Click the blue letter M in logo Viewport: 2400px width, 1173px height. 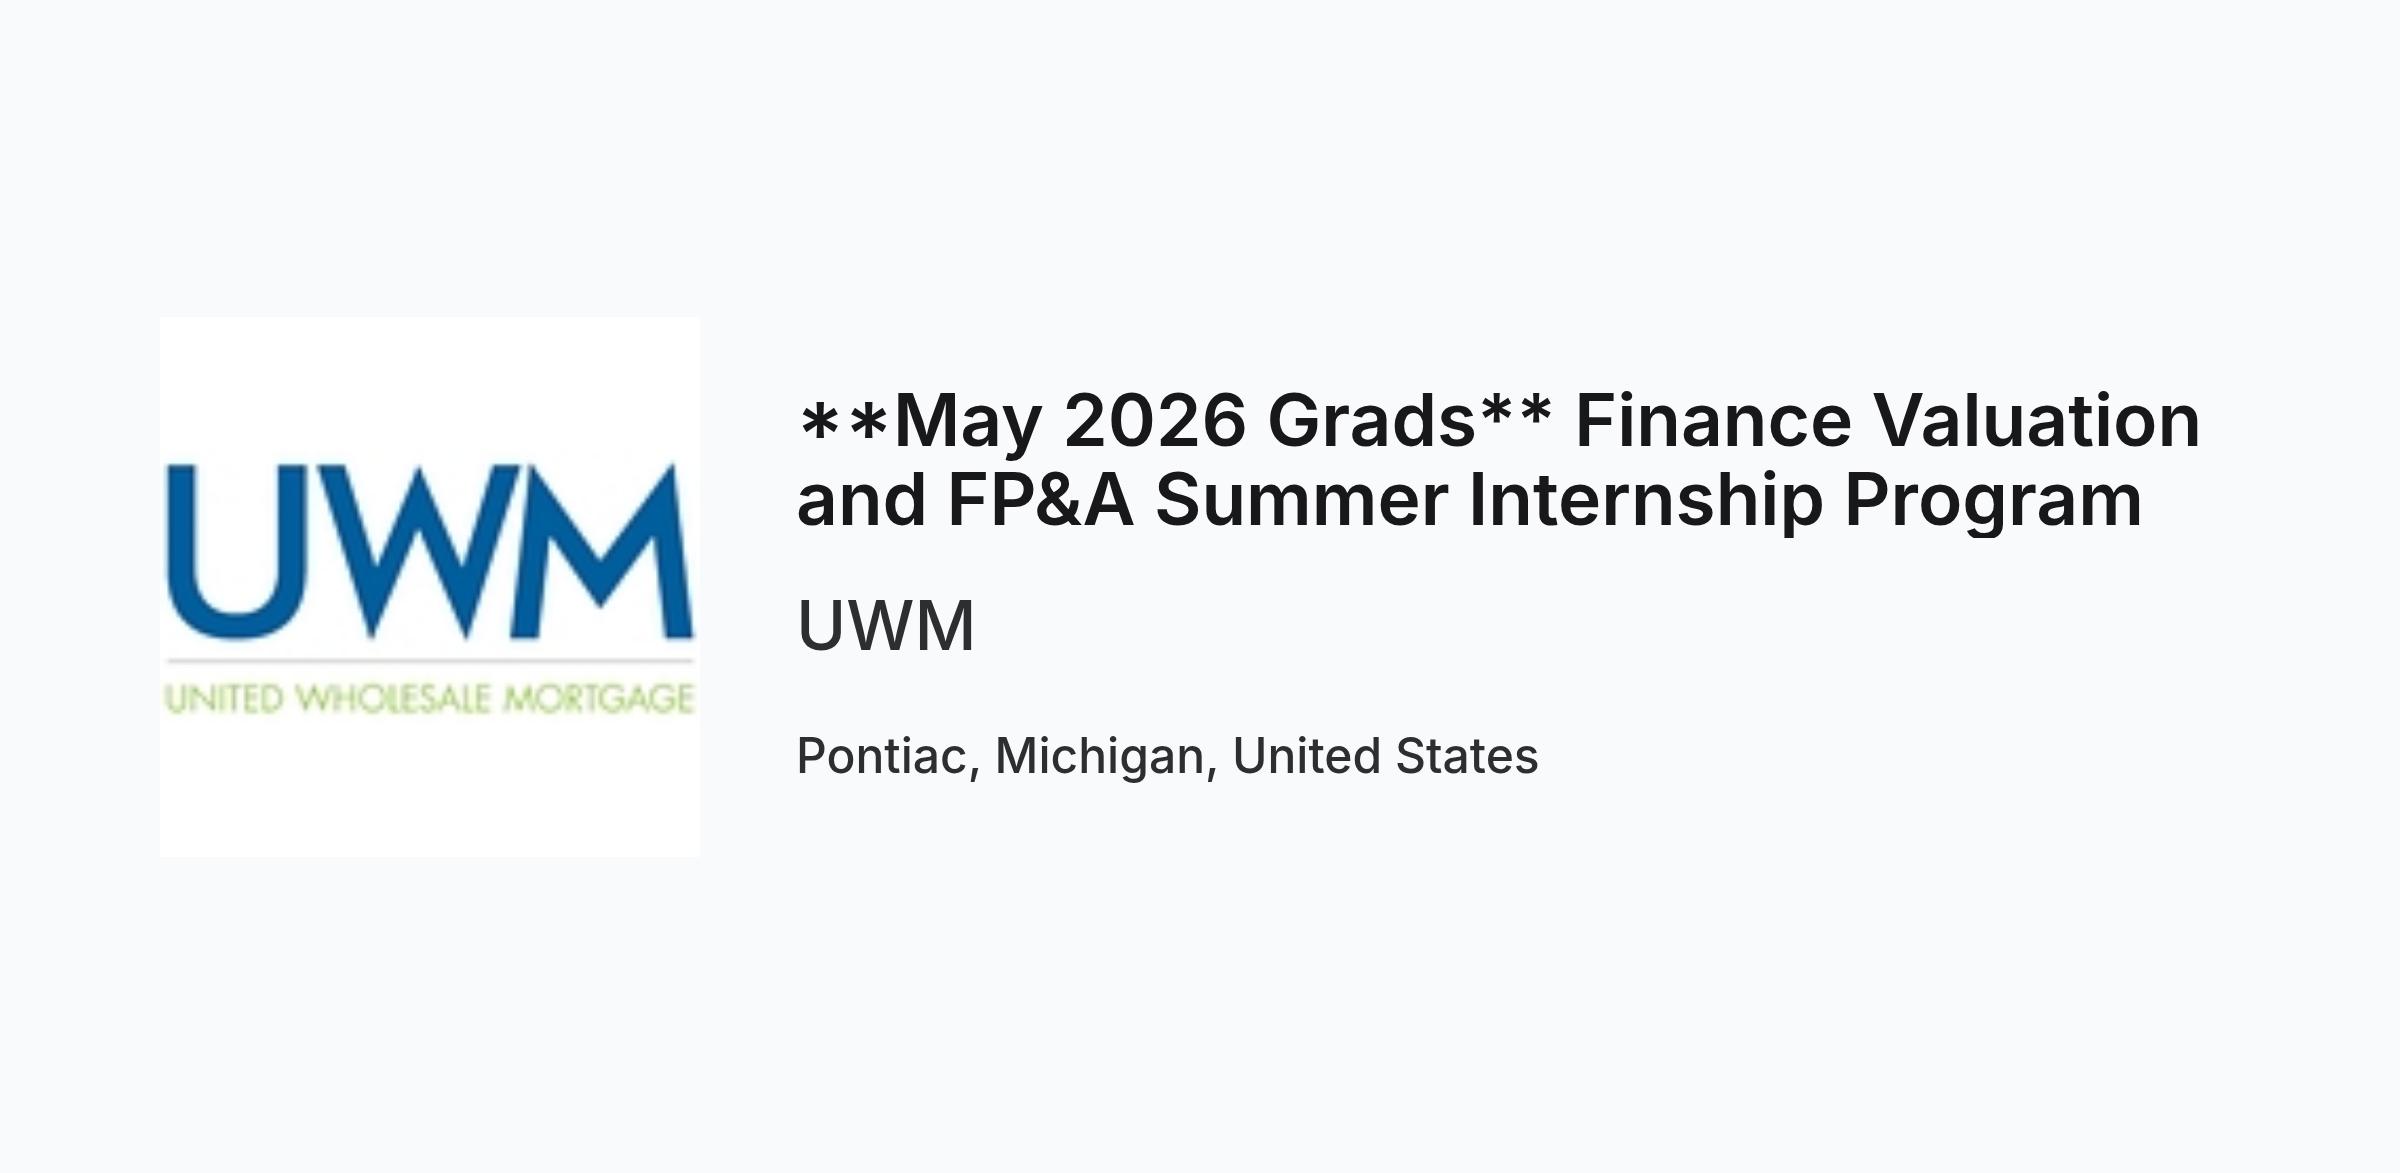[602, 551]
